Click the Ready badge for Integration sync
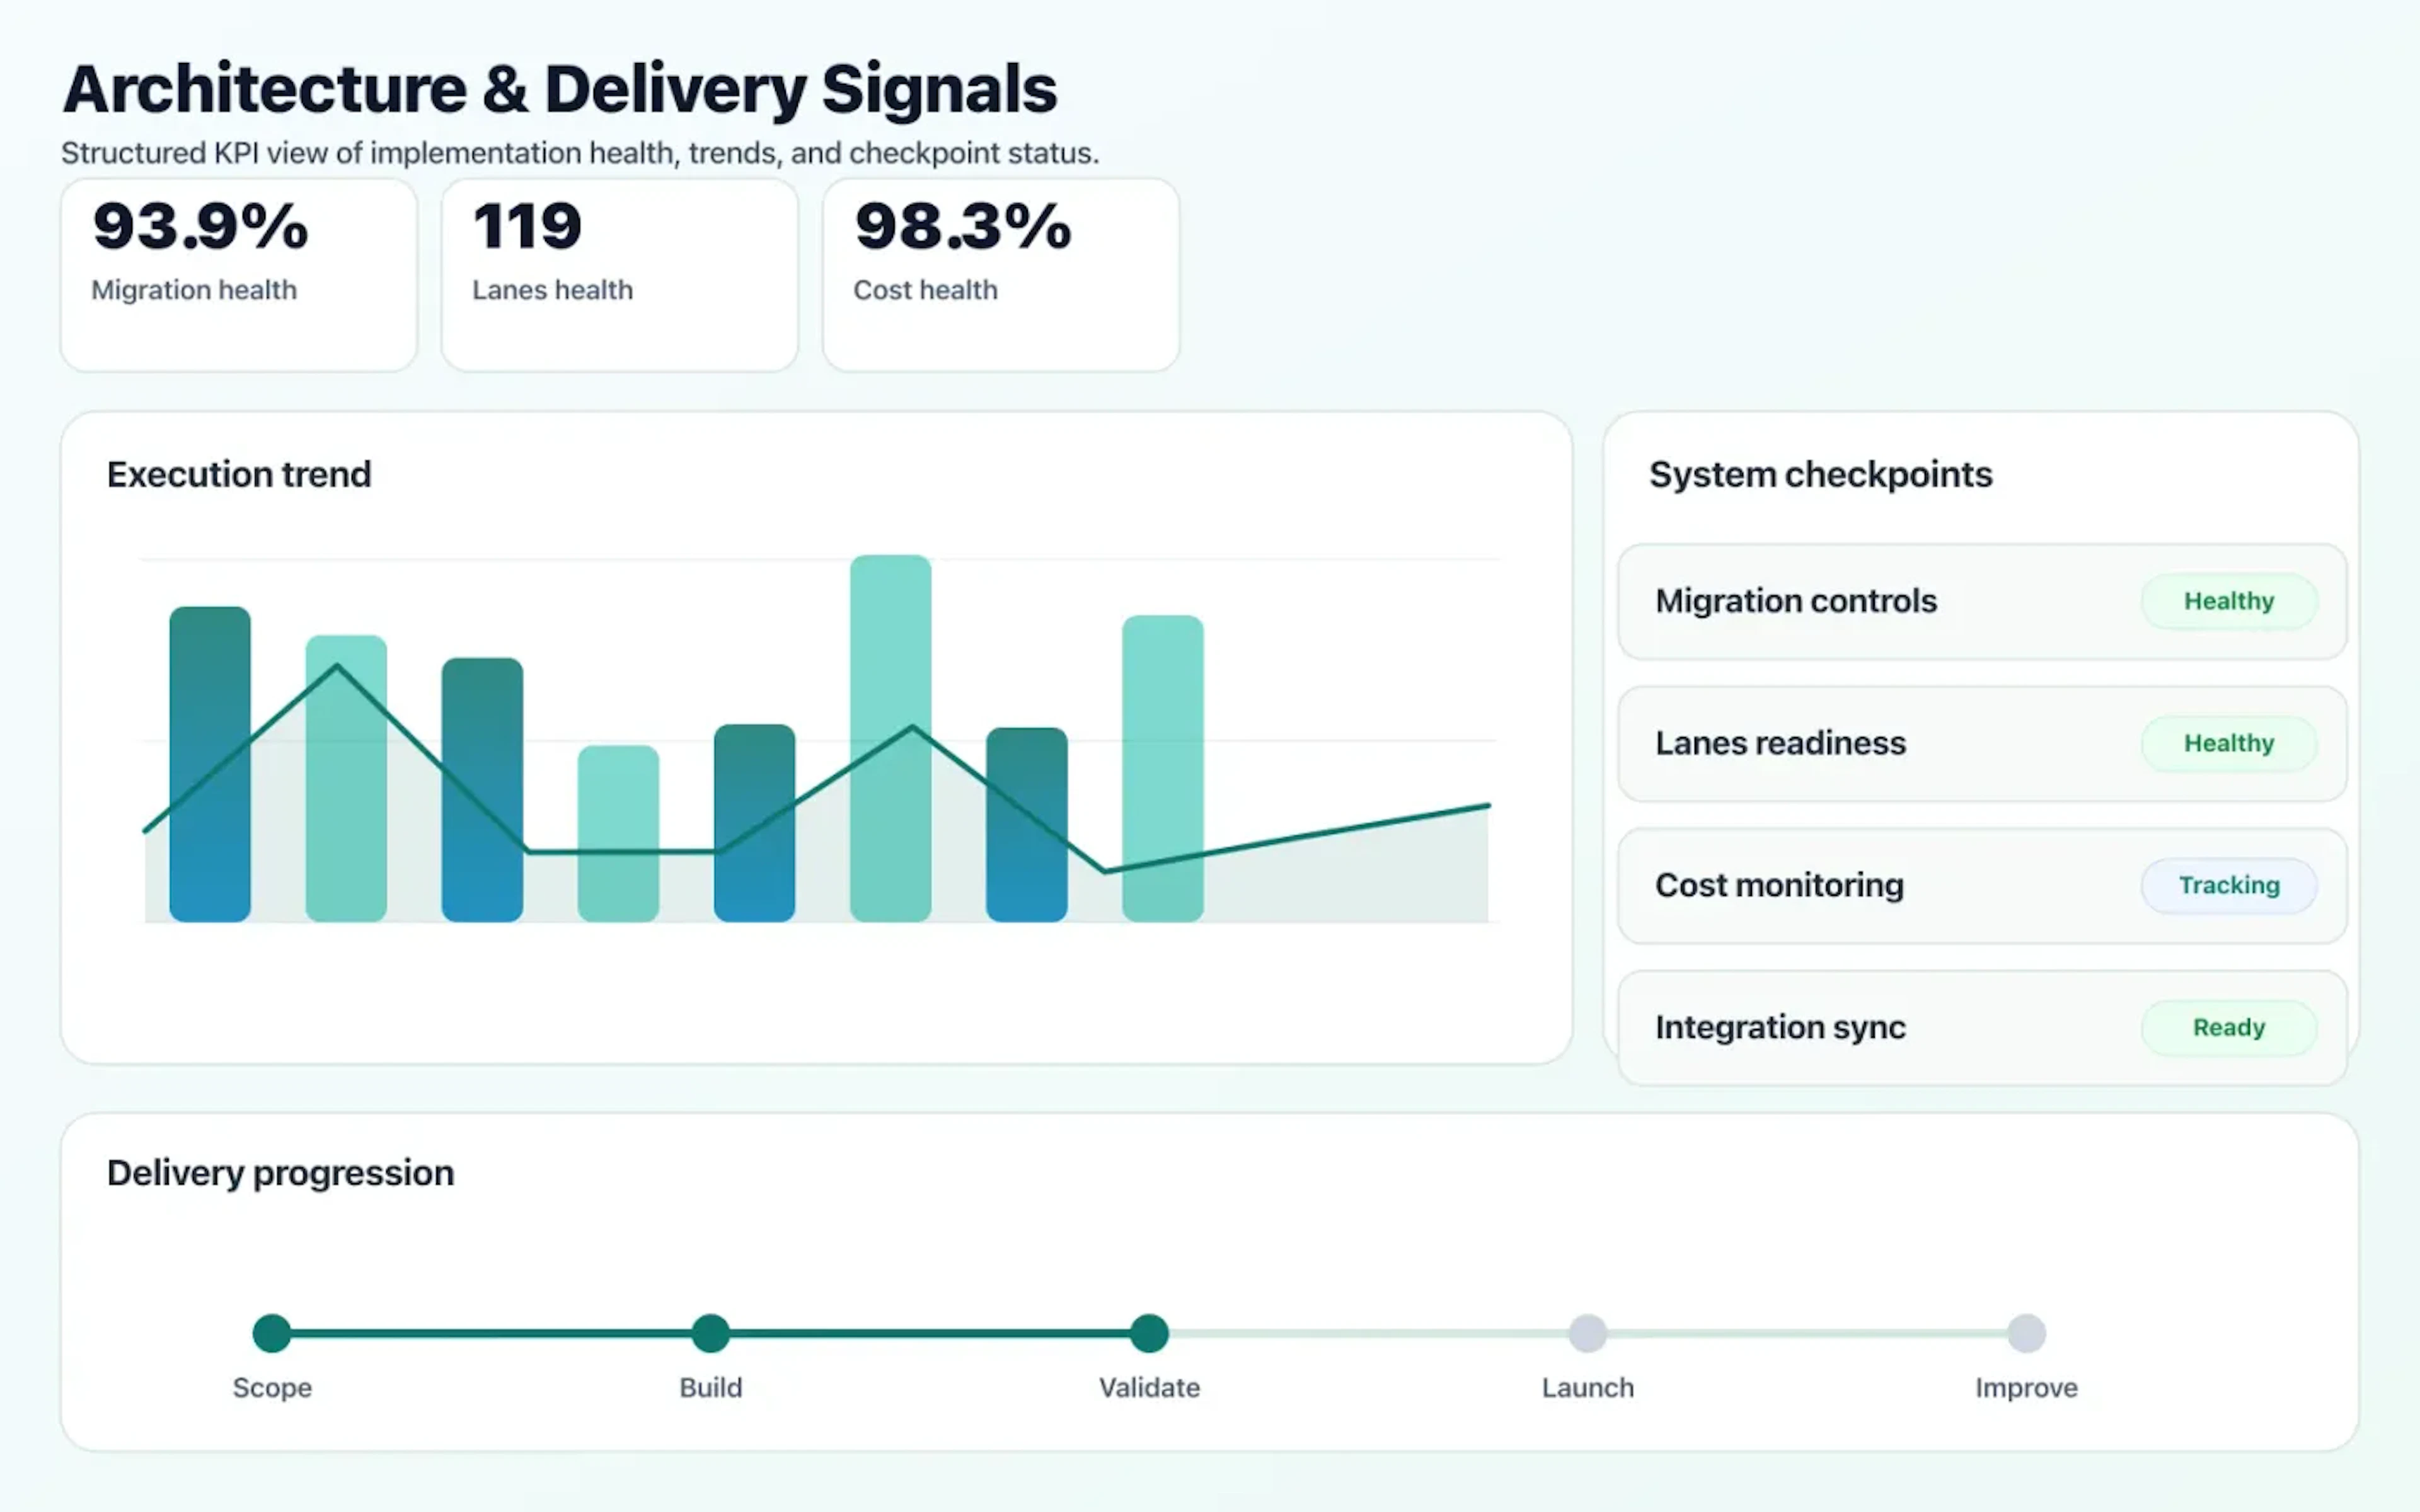Image resolution: width=2420 pixels, height=1512 pixels. tap(2228, 1027)
